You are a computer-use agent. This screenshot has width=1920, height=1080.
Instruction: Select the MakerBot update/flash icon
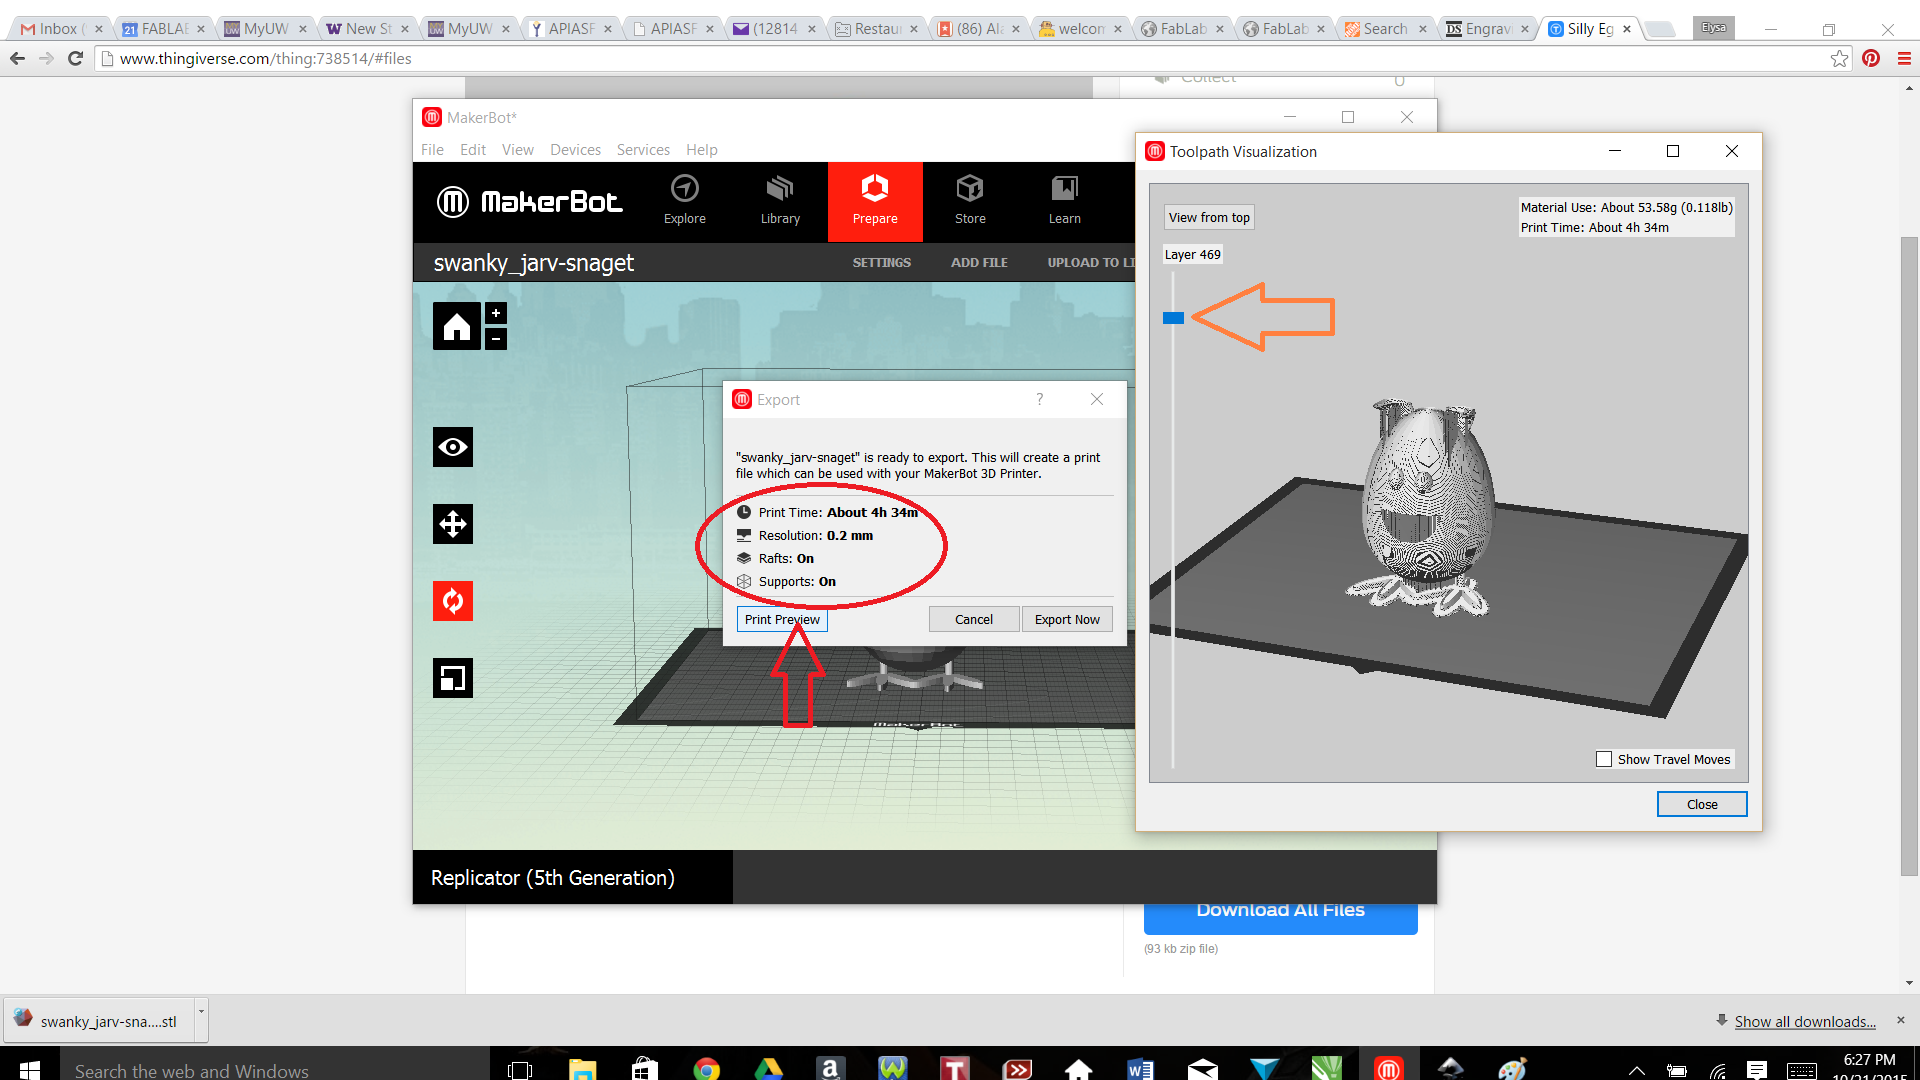454,601
